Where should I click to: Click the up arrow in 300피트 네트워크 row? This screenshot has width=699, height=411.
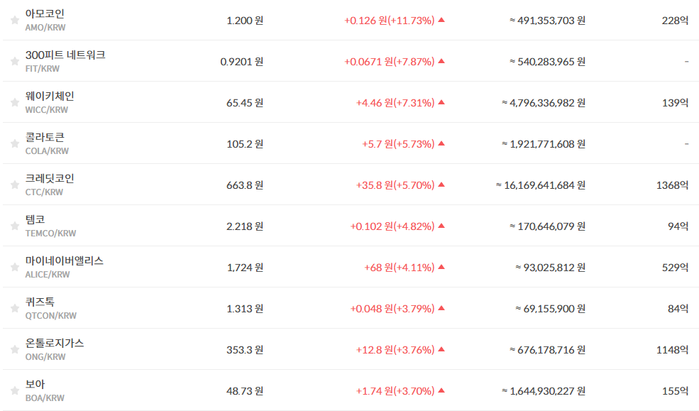441,61
